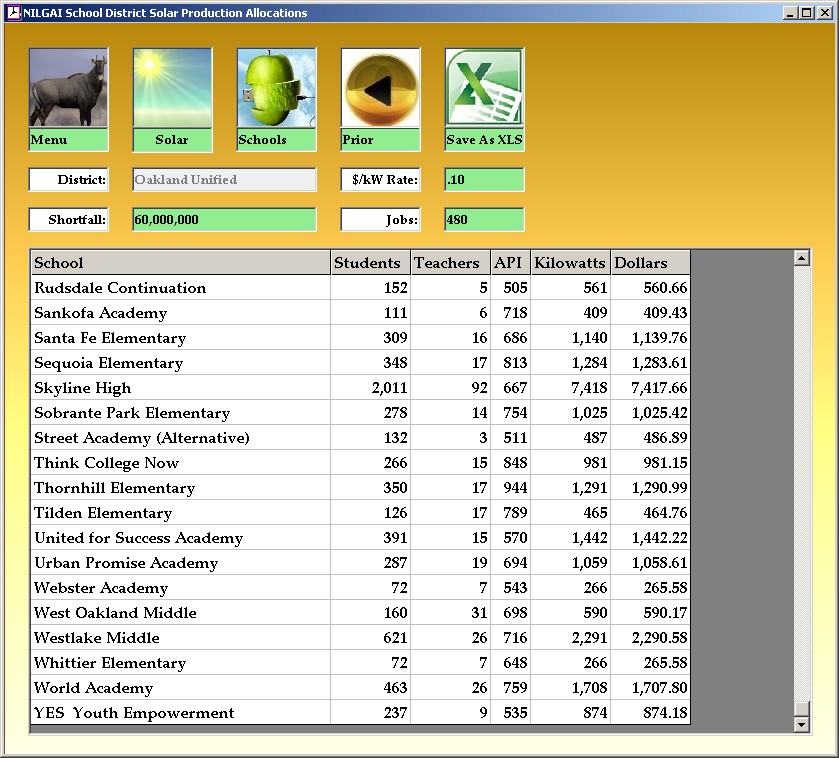Click Think College Now API value 848

(515, 463)
